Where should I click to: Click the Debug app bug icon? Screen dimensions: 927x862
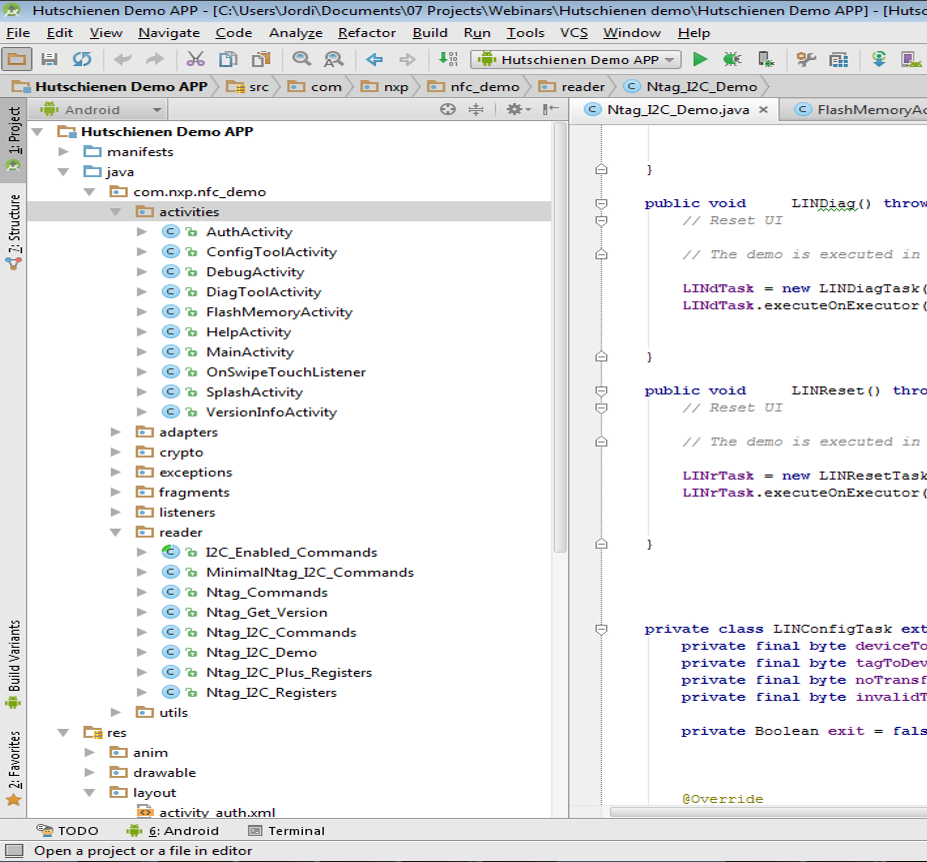coord(731,60)
